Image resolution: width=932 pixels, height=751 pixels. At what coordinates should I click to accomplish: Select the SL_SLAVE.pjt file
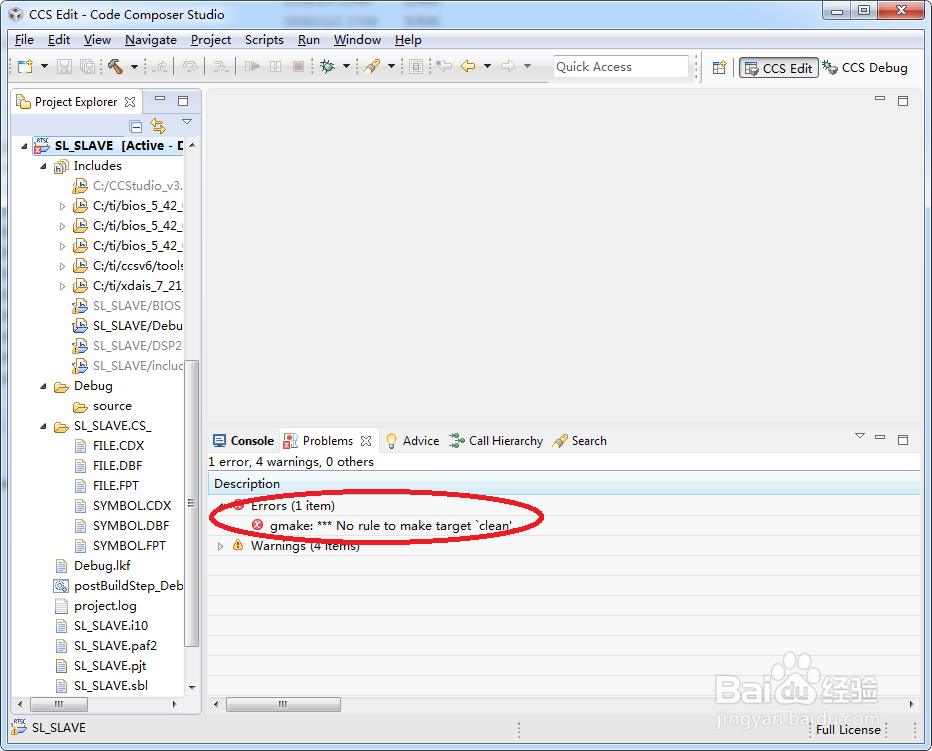click(x=109, y=666)
